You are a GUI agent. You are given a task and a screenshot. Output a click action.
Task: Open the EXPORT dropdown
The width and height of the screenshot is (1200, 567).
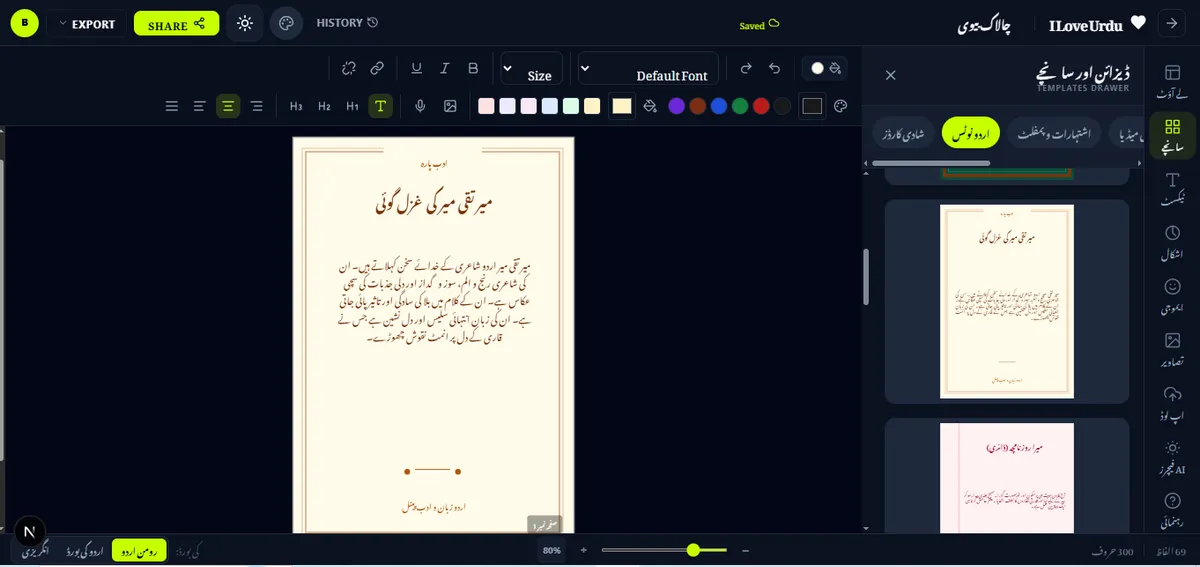click(87, 24)
